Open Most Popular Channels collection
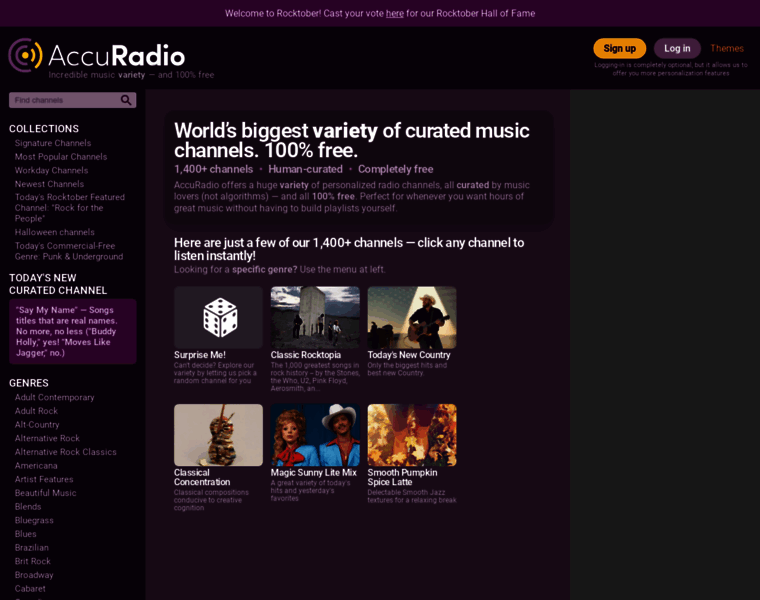 point(61,157)
